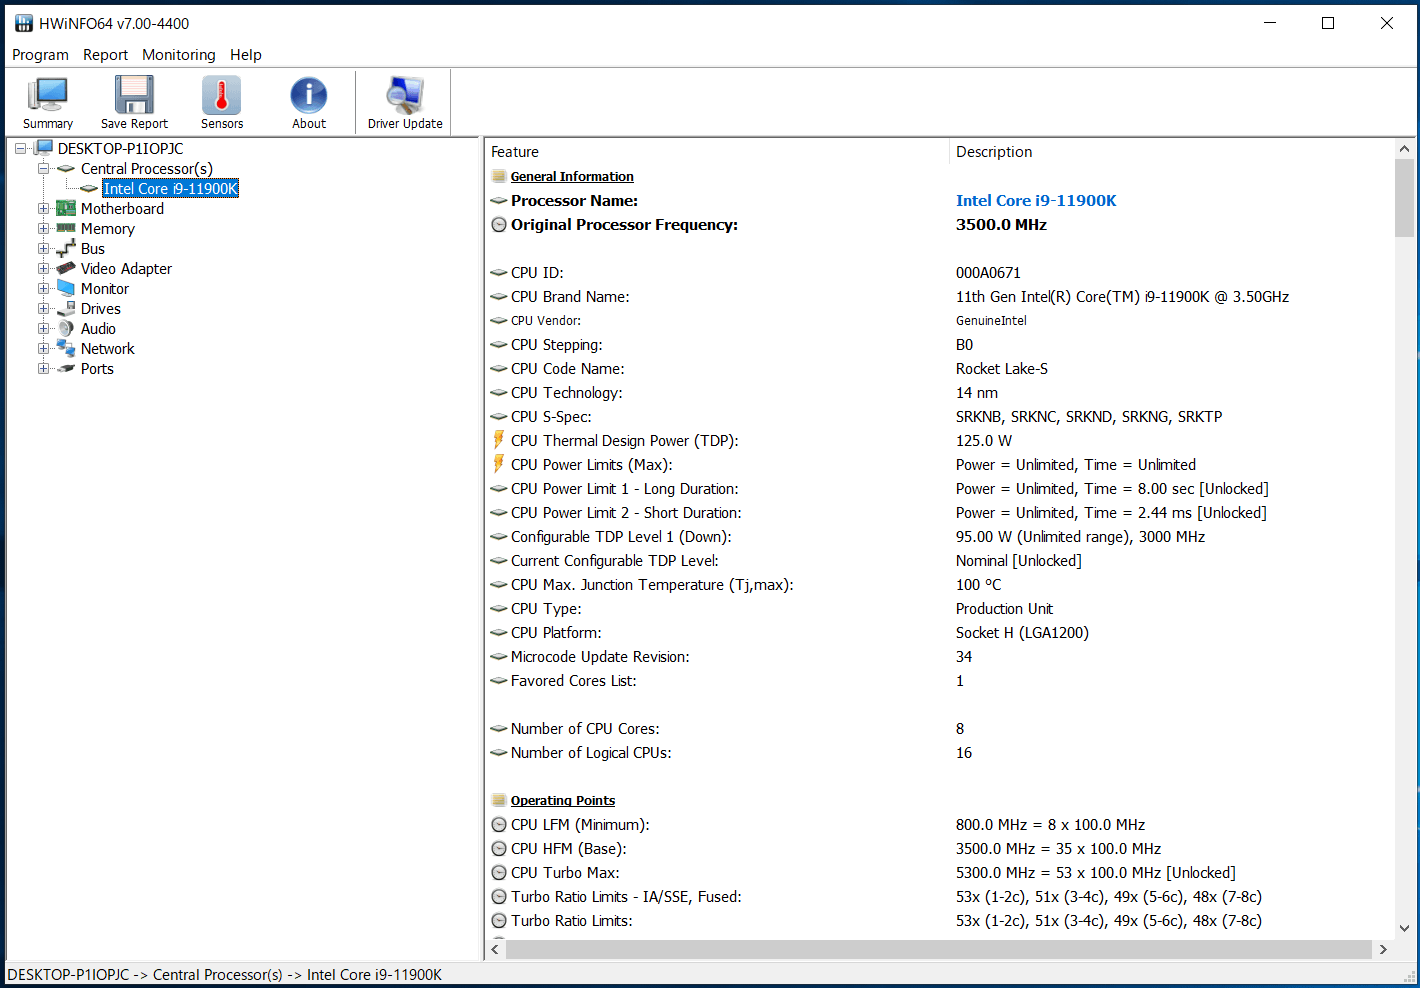Click the status bar path text
The image size is (1420, 988).
(224, 974)
